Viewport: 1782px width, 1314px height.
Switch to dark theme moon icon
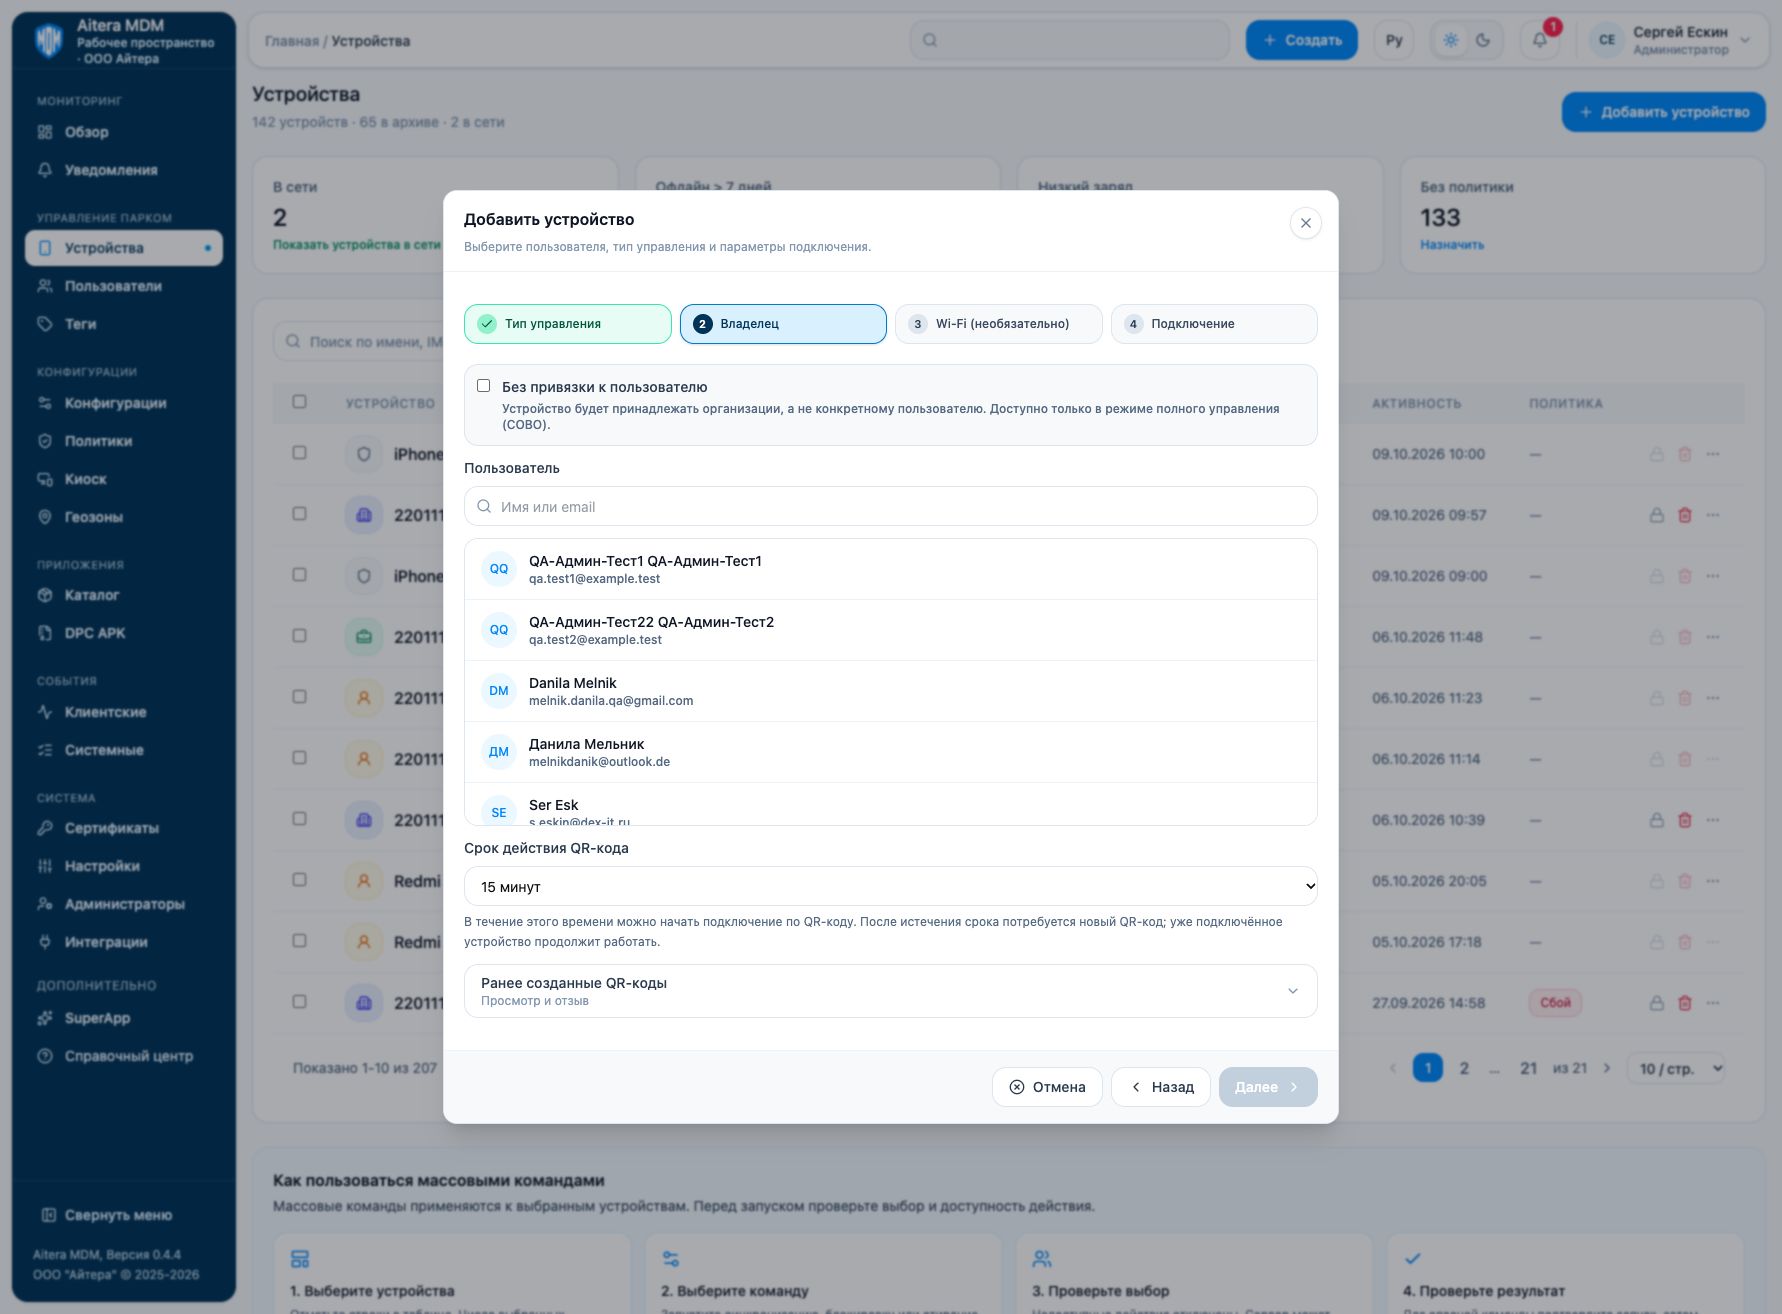[x=1483, y=40]
